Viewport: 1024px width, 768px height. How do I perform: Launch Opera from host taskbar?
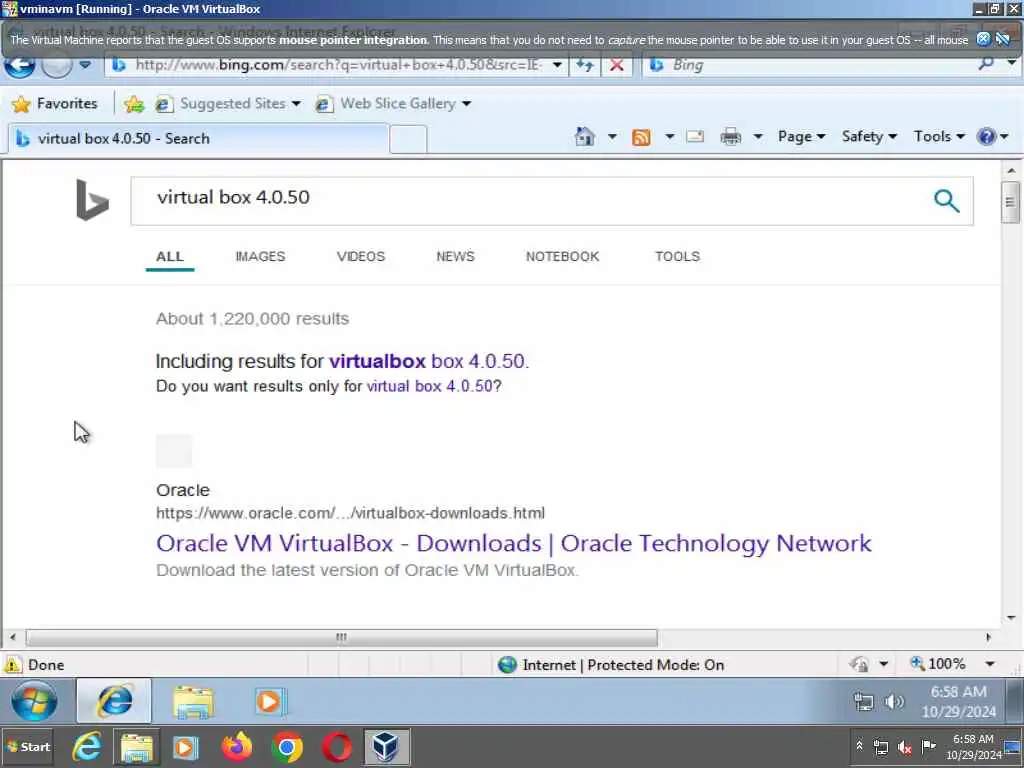(x=337, y=748)
